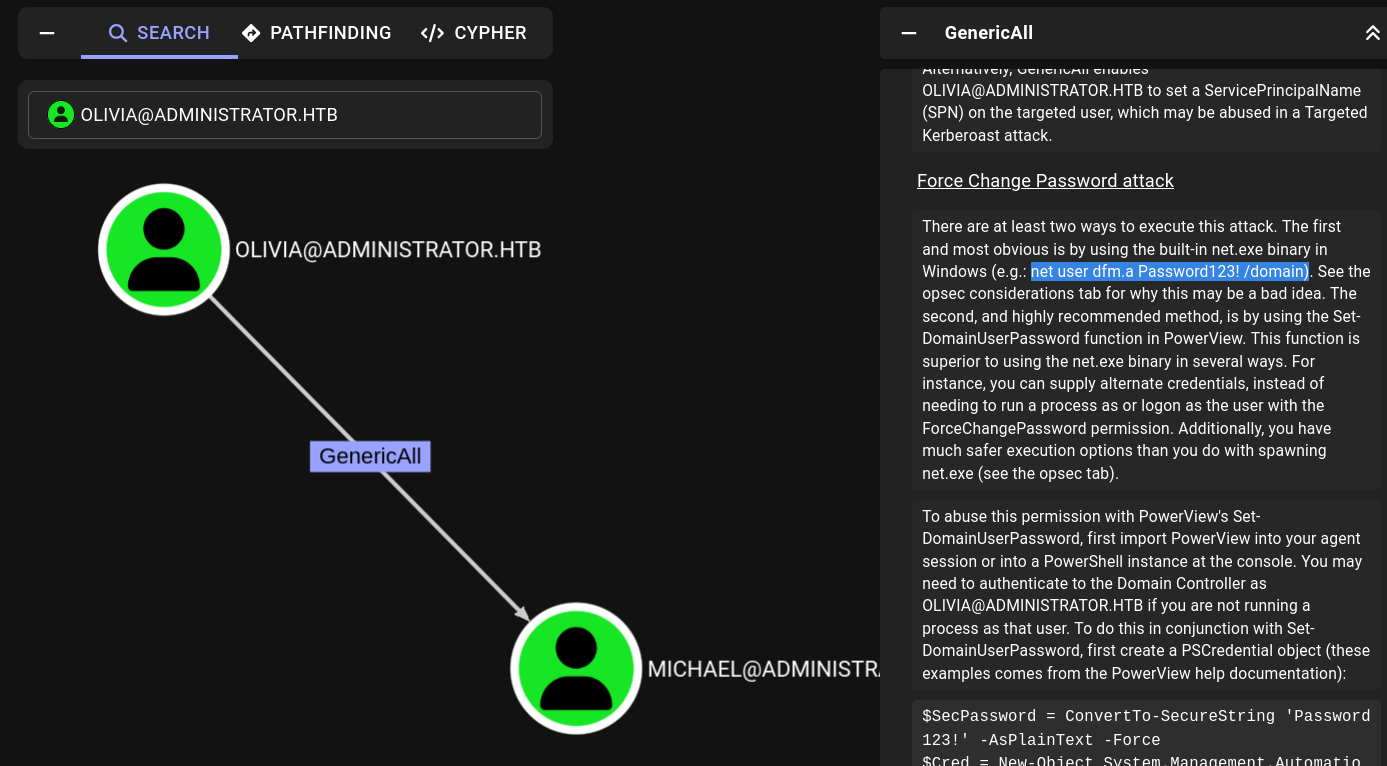Click the Targeted Kerberoast attack paragraph
This screenshot has width=1387, height=766.
1145,112
